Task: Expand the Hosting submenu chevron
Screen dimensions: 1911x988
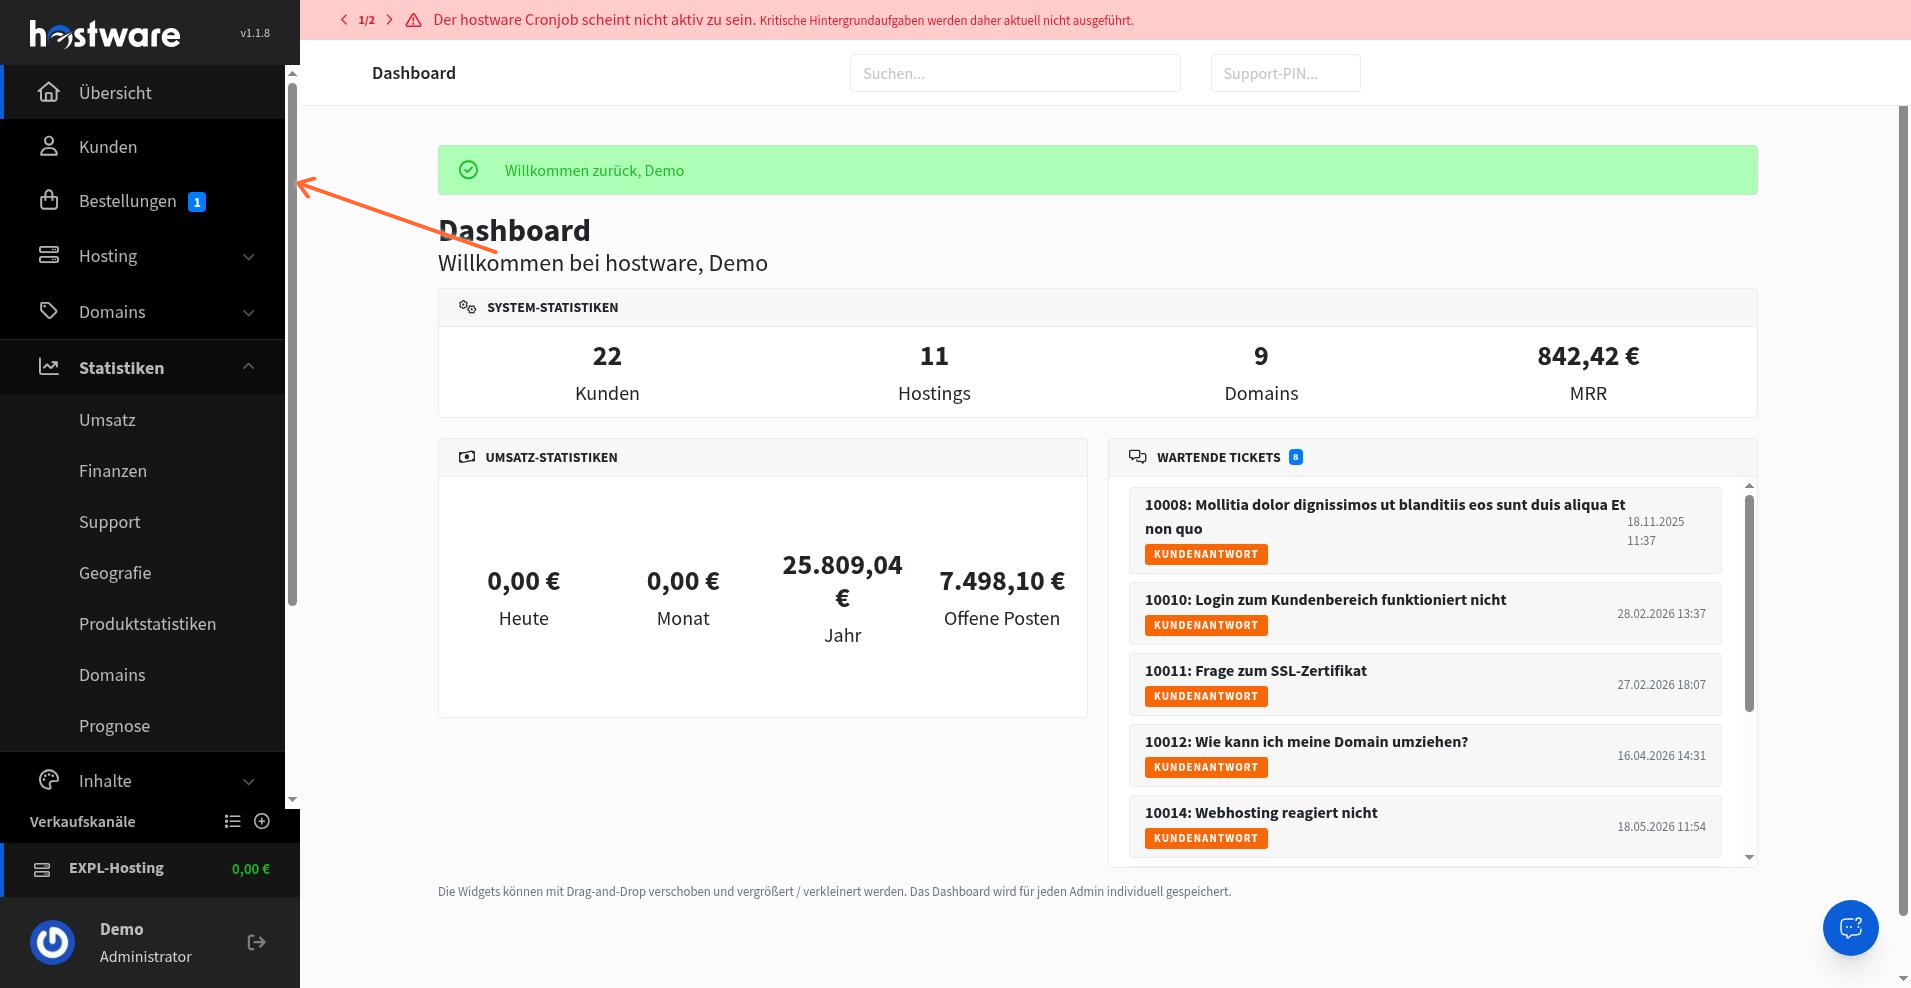Action: tap(249, 257)
